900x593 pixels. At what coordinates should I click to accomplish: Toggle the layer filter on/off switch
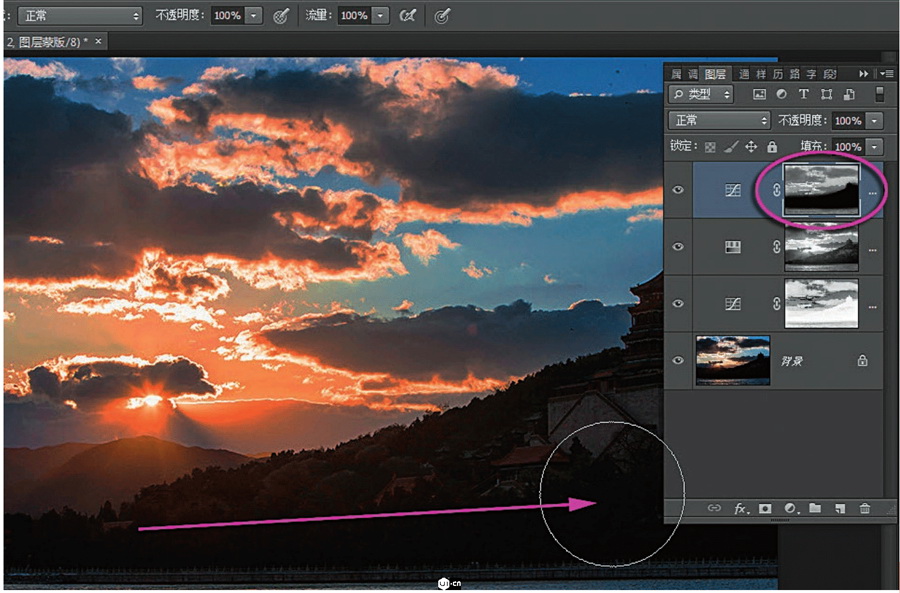[x=879, y=94]
